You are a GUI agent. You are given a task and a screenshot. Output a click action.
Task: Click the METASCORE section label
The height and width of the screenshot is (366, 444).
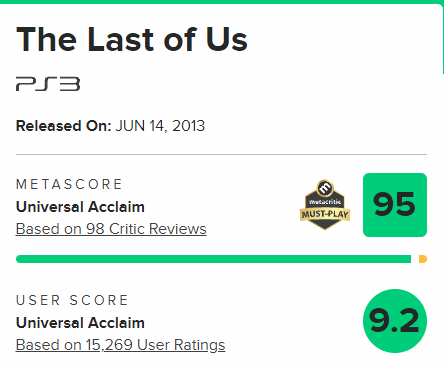69,184
